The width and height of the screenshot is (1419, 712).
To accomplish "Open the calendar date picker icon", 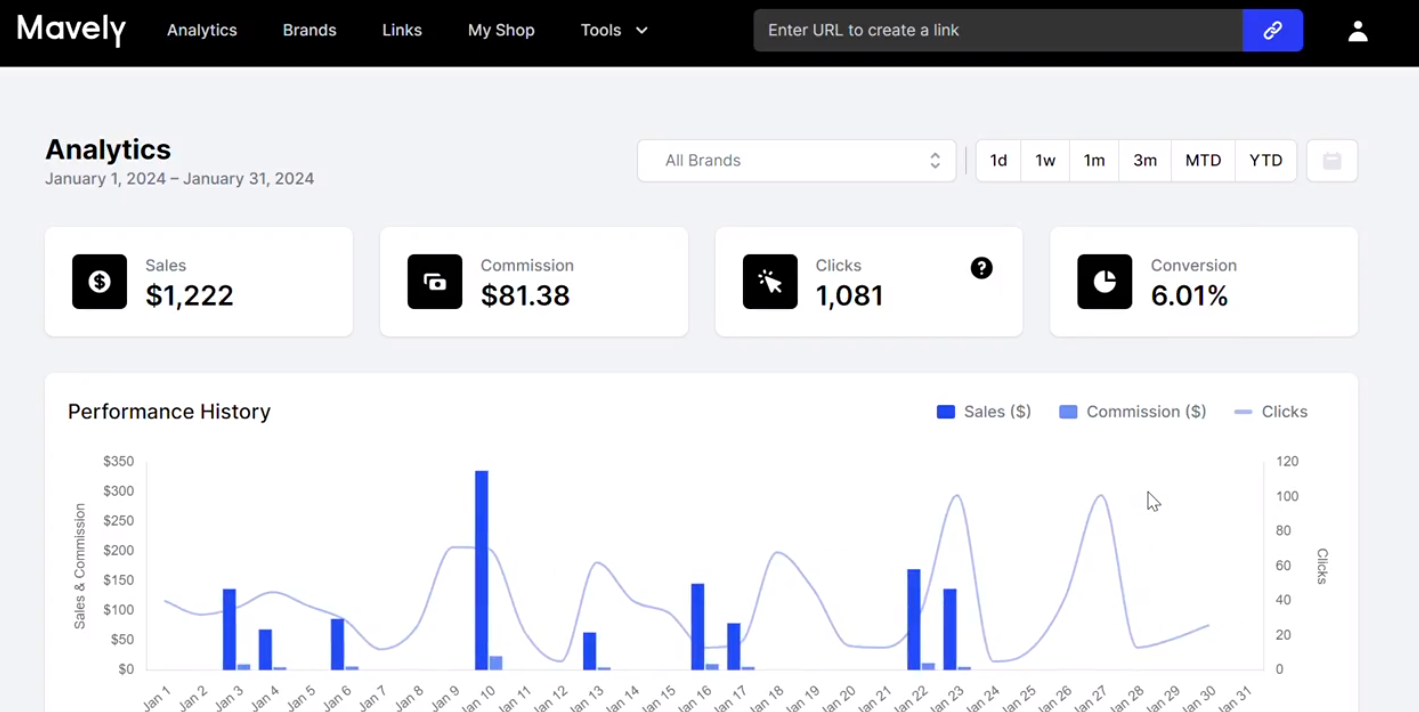I will coord(1332,160).
